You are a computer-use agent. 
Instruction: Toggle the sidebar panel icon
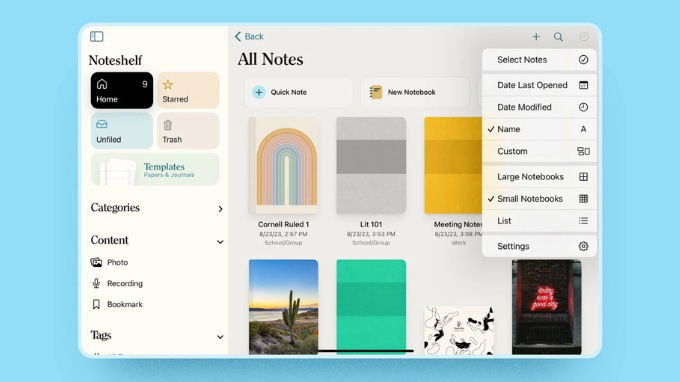96,36
